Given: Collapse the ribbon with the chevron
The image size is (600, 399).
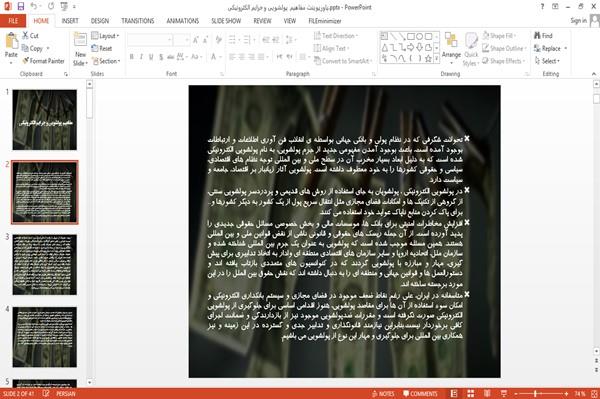Looking at the screenshot, I should [x=594, y=74].
